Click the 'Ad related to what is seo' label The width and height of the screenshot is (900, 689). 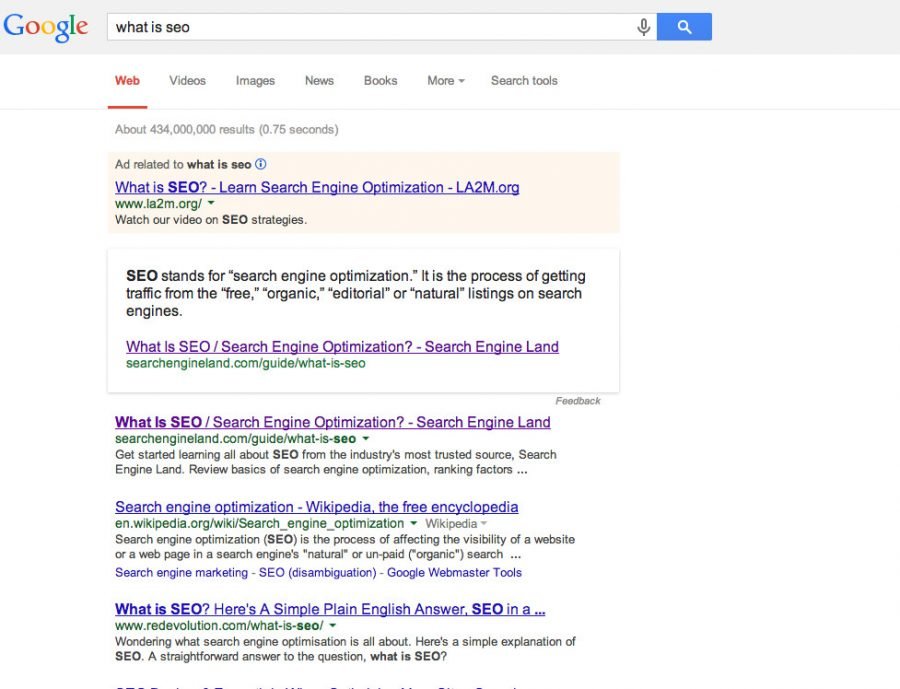(183, 164)
